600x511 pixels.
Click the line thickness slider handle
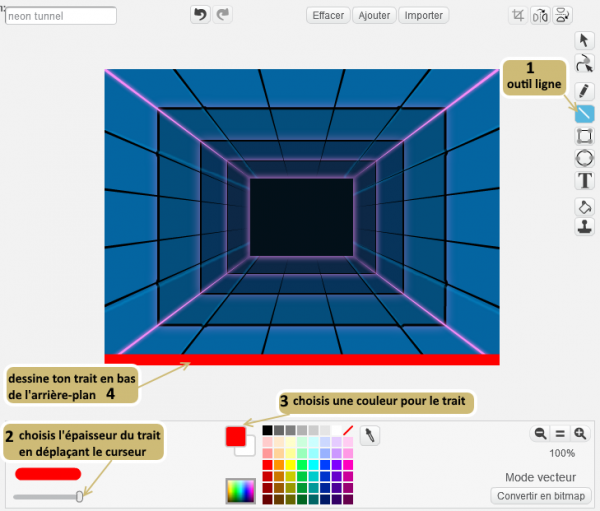pyautogui.click(x=79, y=496)
